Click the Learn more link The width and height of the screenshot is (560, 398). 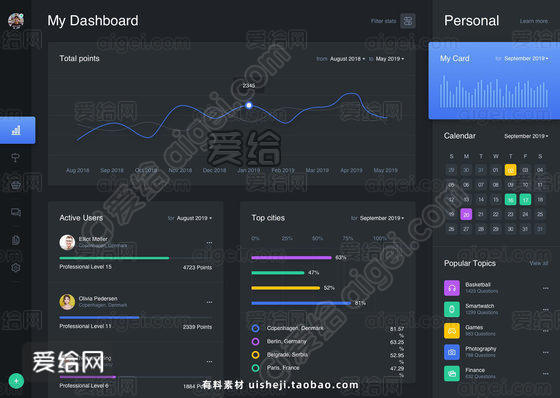pos(534,21)
